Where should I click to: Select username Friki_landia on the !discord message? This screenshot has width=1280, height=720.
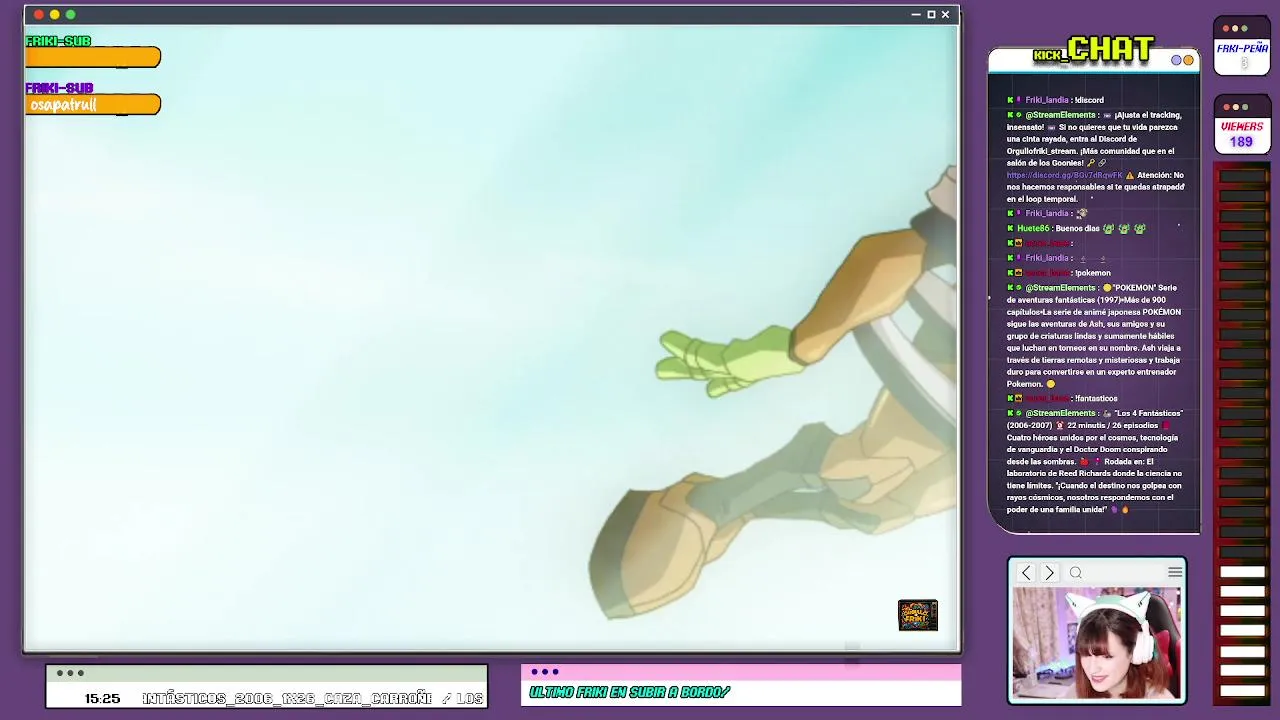click(1047, 100)
